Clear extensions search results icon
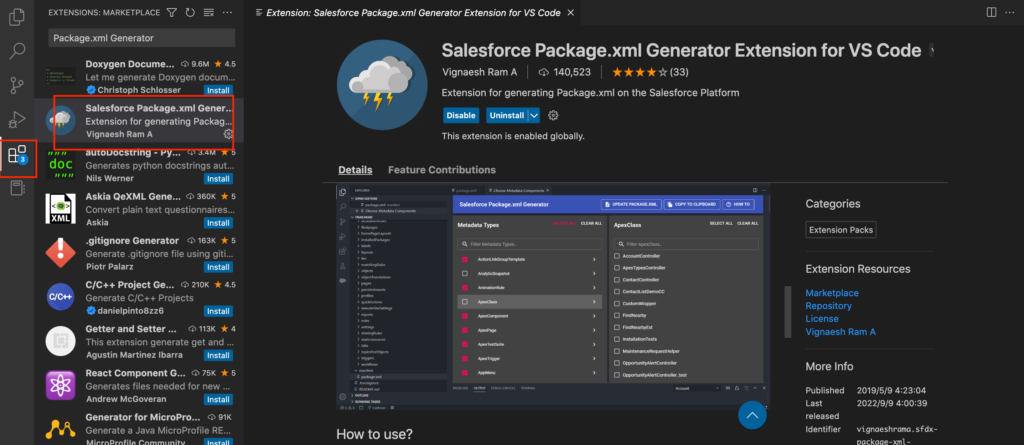This screenshot has height=445, width=1024. click(x=207, y=13)
